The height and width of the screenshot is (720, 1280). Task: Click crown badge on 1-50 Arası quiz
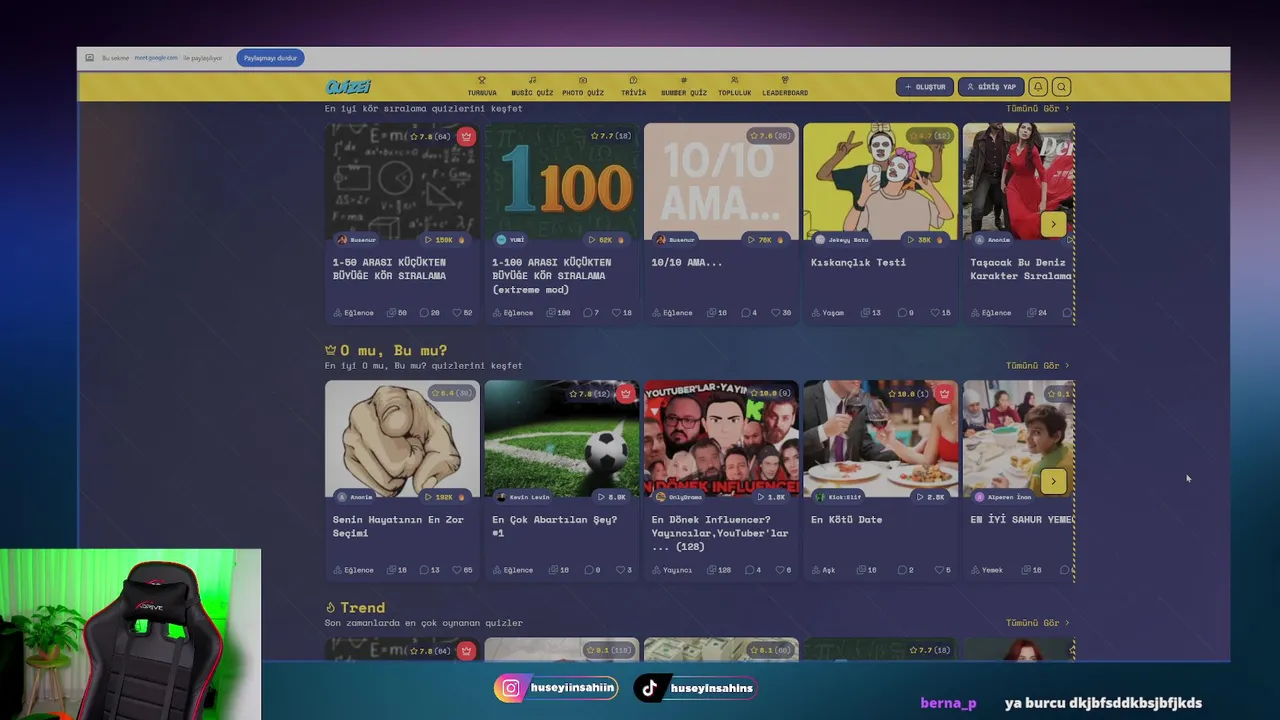click(x=466, y=136)
